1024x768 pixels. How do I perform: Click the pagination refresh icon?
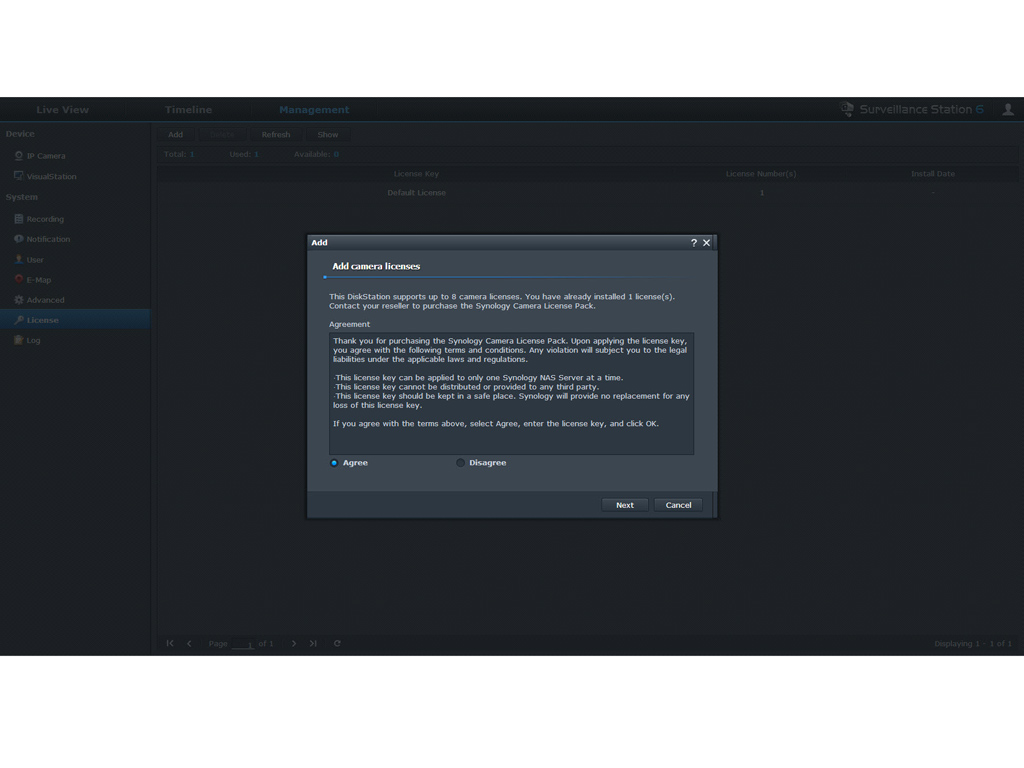point(337,643)
